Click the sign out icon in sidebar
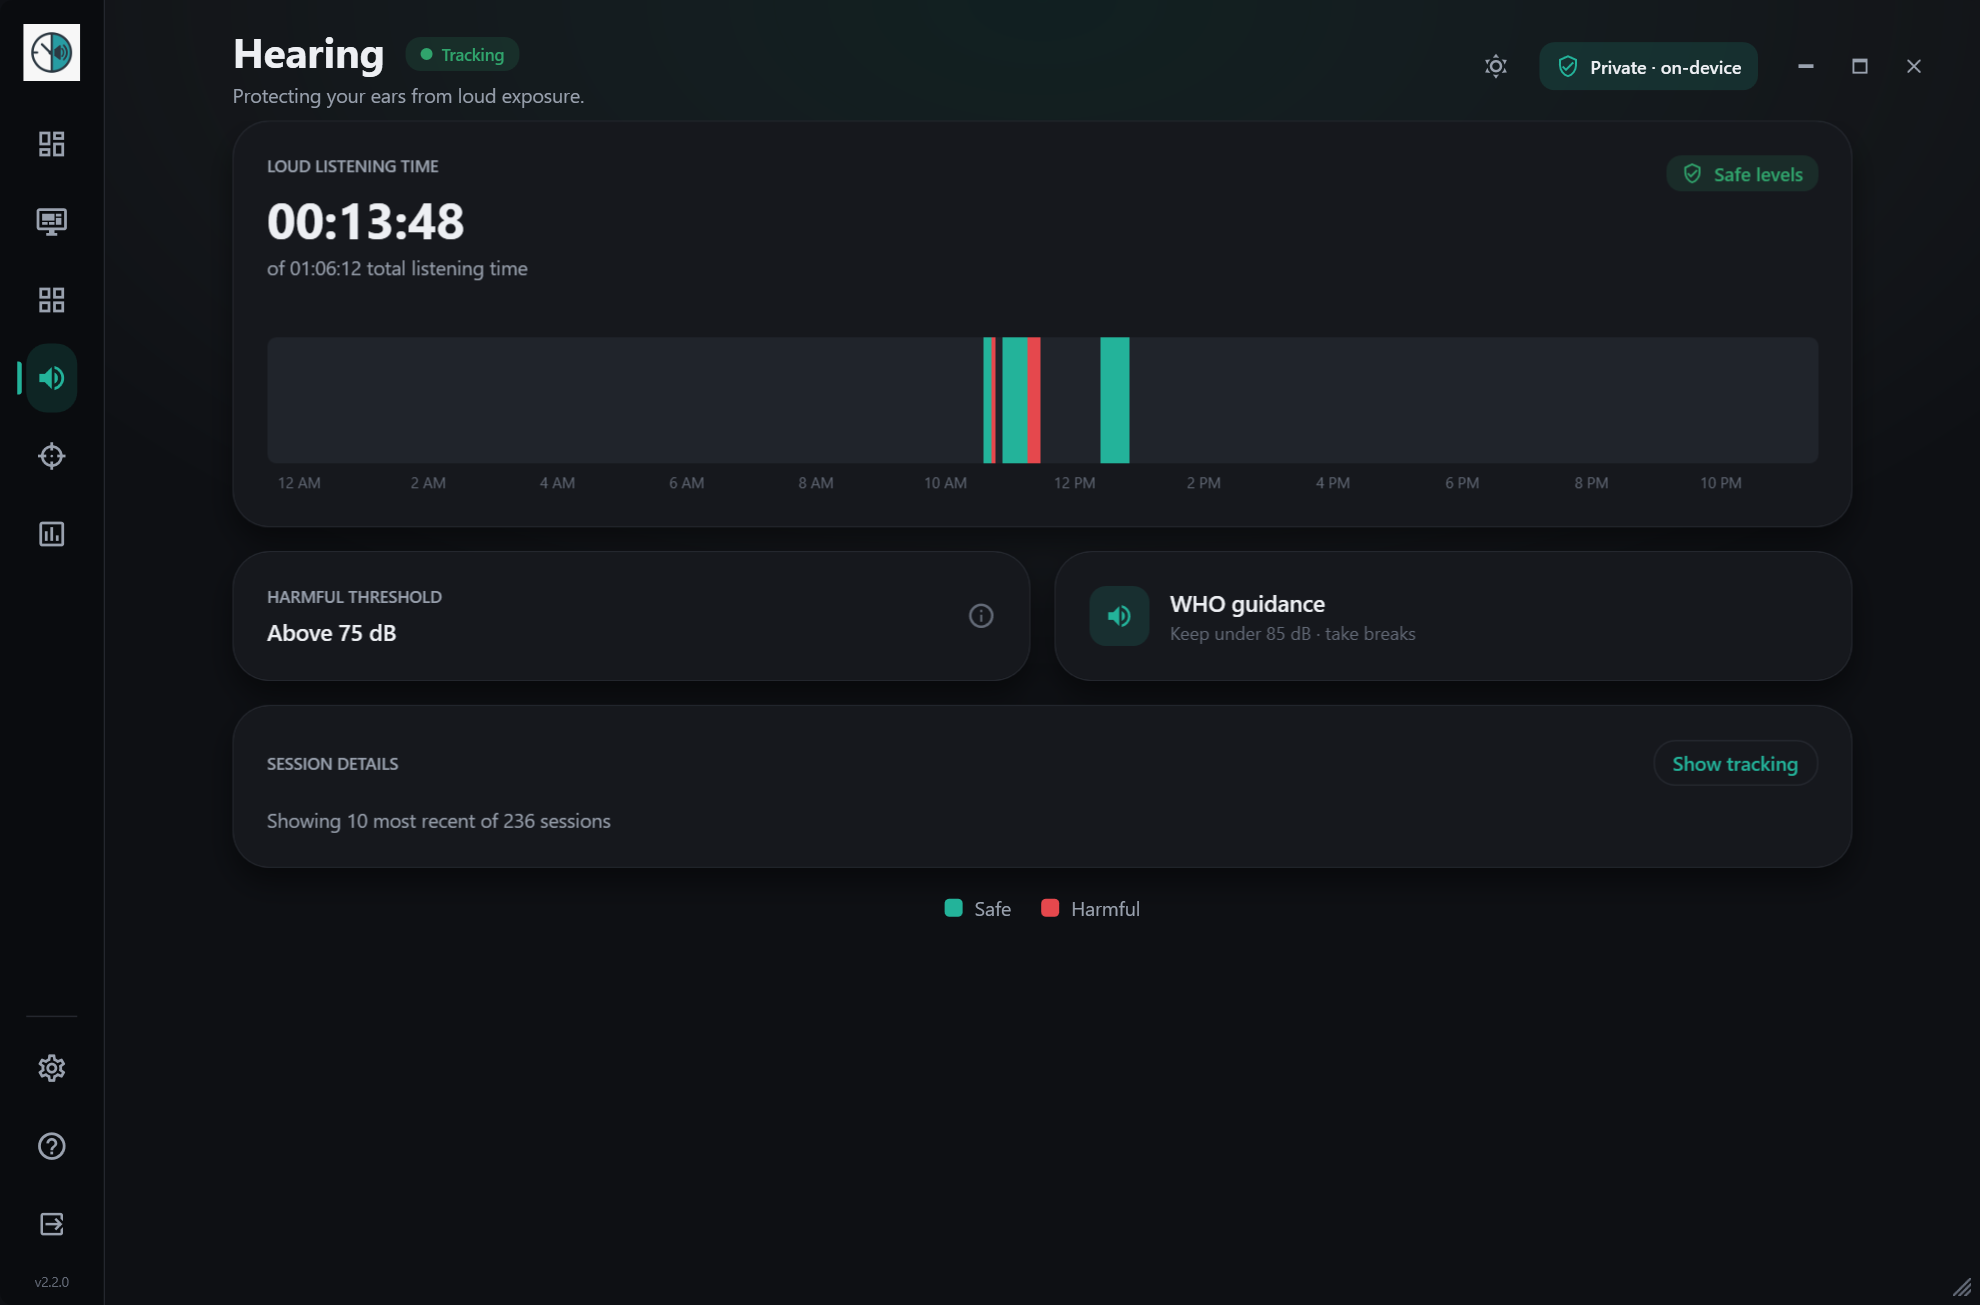The width and height of the screenshot is (1980, 1305). click(51, 1224)
